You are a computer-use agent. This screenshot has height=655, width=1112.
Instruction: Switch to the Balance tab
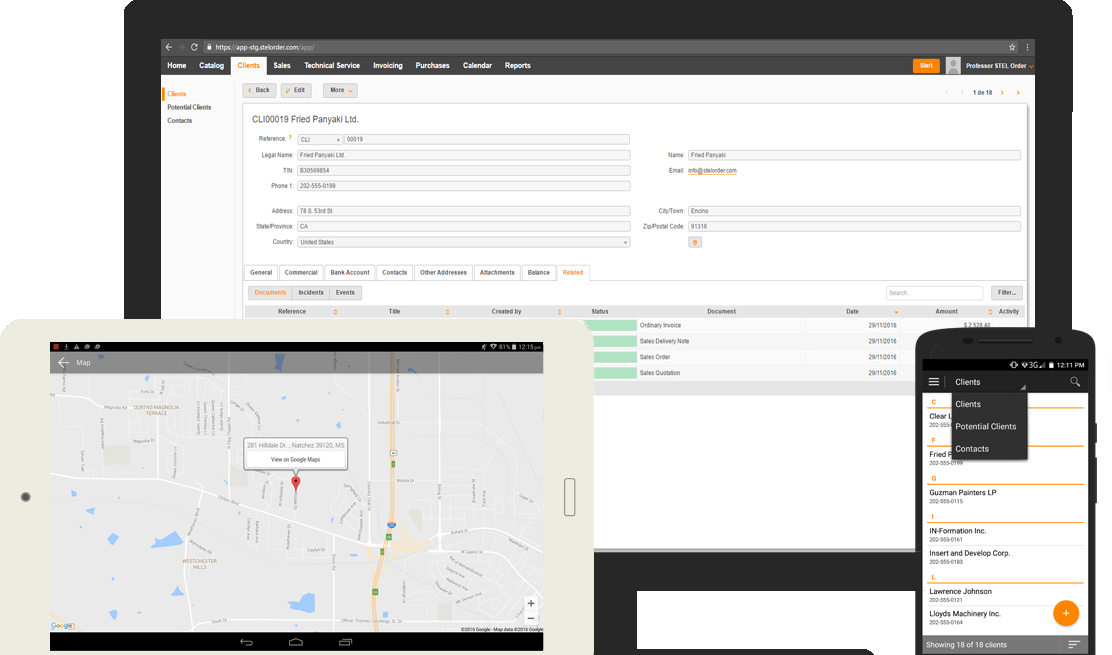[x=538, y=273]
